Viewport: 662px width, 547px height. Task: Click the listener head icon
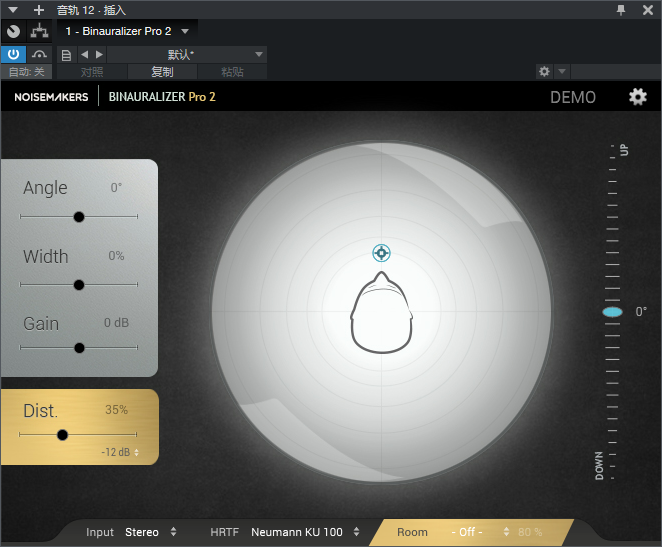click(x=381, y=312)
